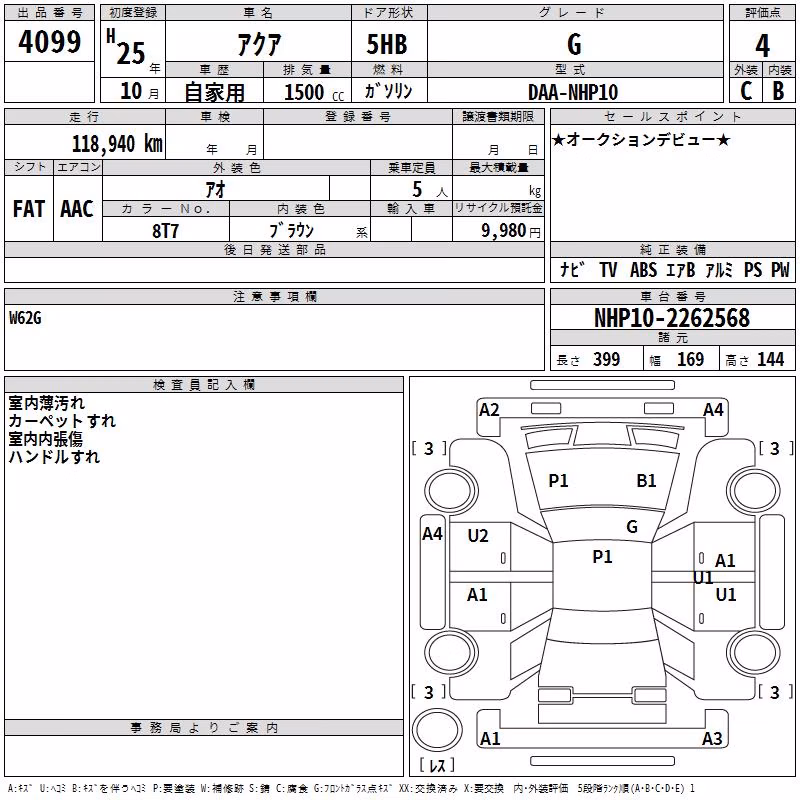This screenshot has width=800, height=800.
Task: Click the A2 mark on the front bumper
Action: click(x=489, y=410)
